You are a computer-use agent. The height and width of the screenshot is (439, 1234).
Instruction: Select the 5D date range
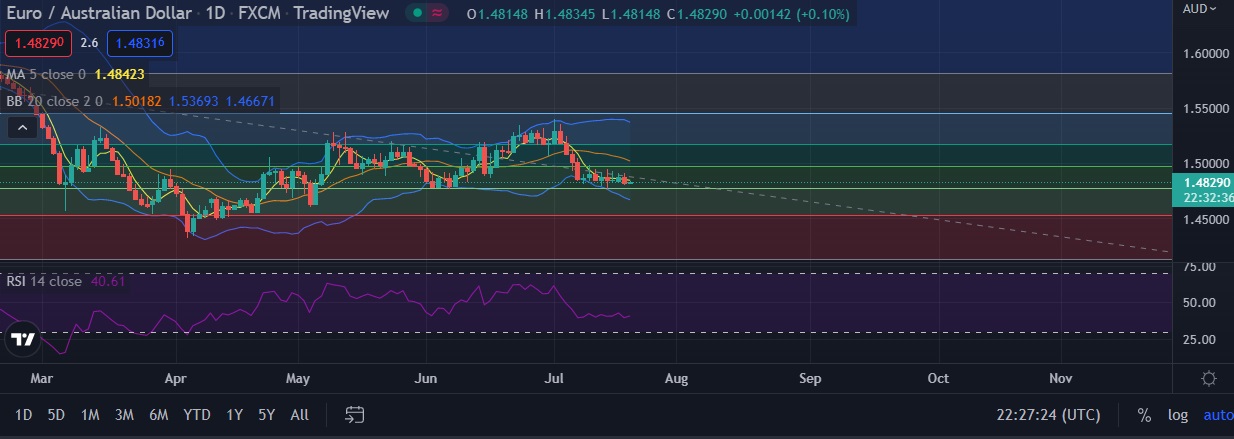click(57, 414)
